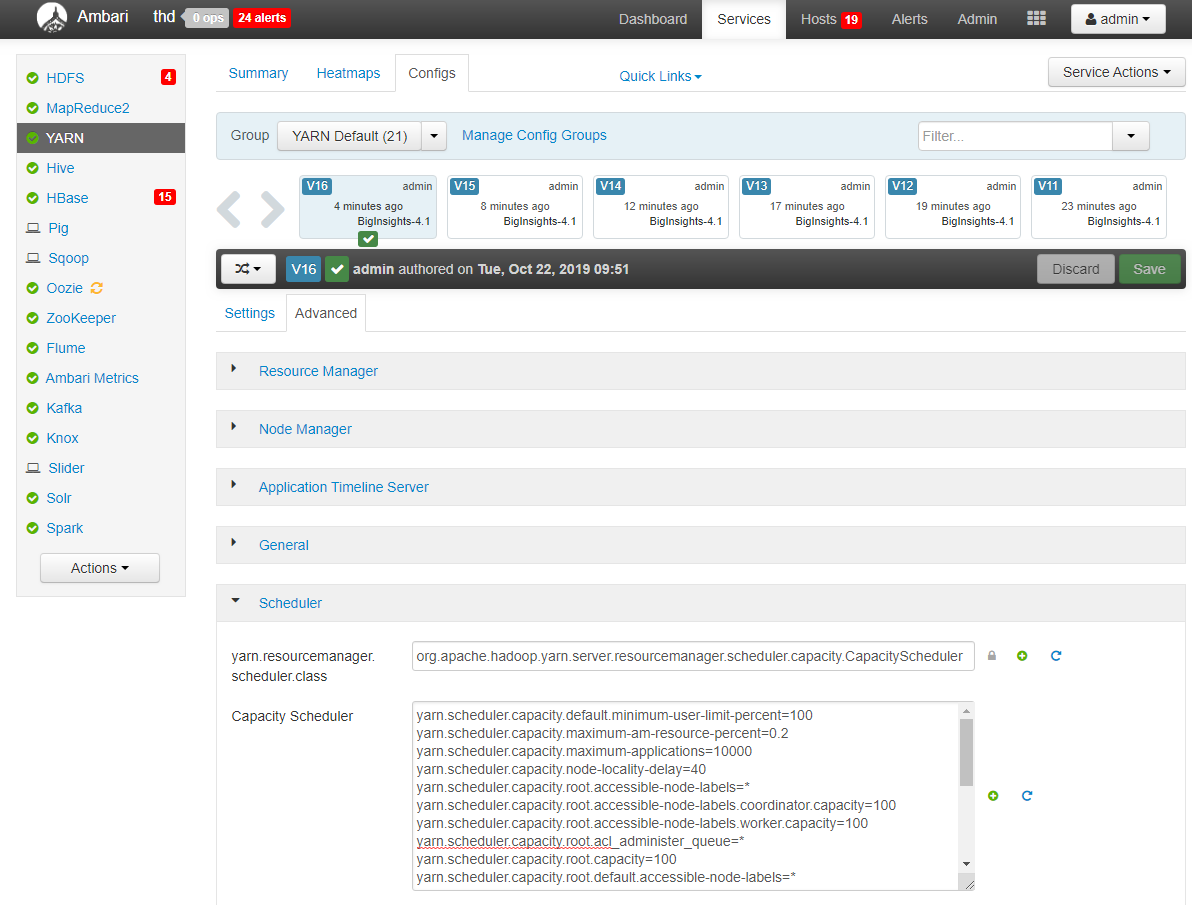Select the Configs tab

pos(432,73)
